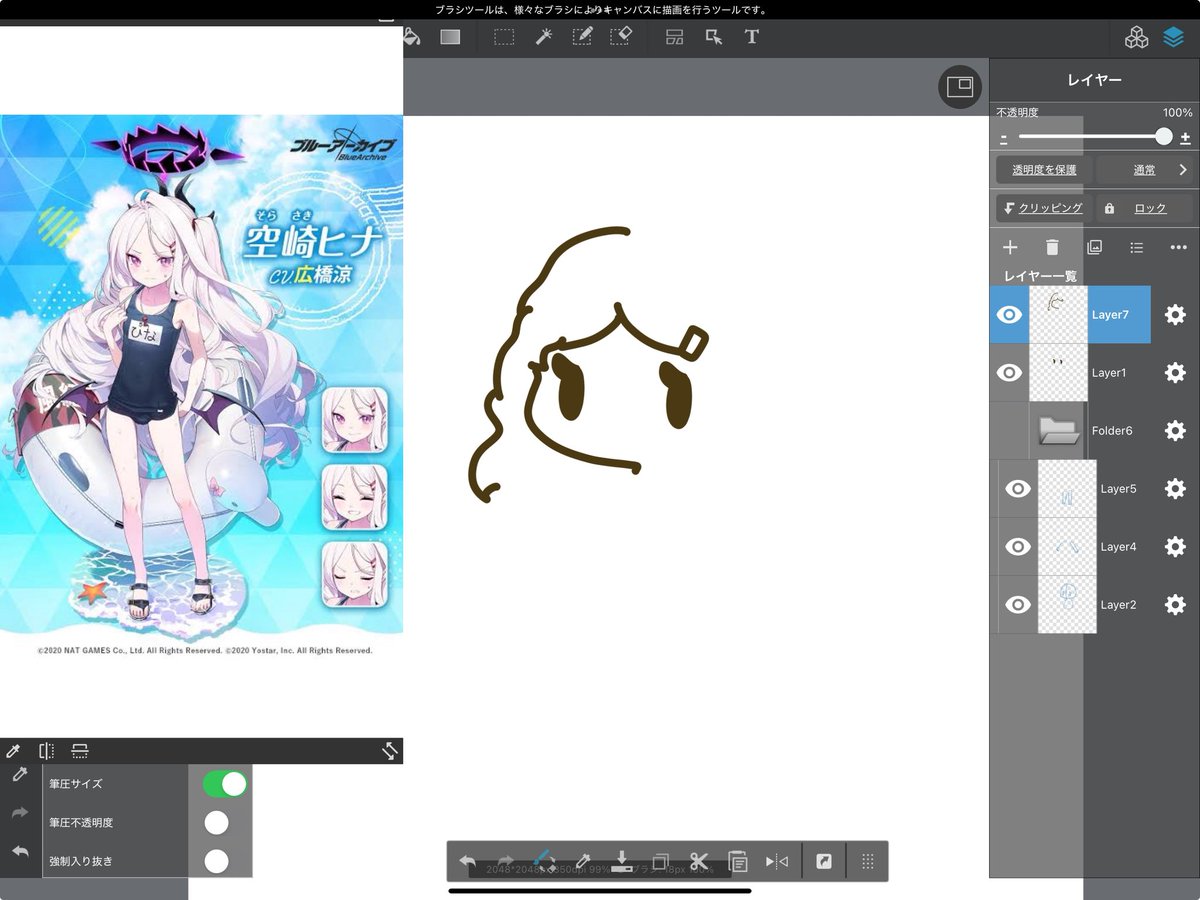Flip reference image vertically

pyautogui.click(x=80, y=751)
